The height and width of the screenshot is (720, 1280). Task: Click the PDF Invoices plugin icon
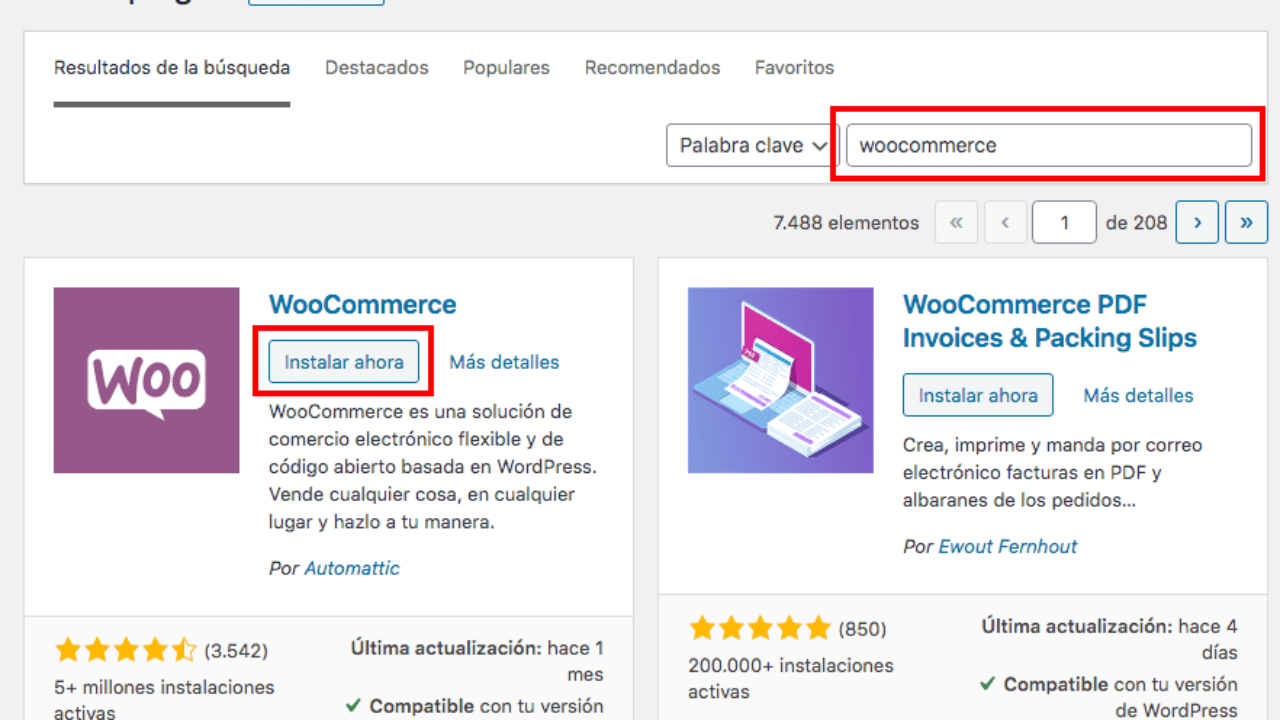pyautogui.click(x=780, y=380)
